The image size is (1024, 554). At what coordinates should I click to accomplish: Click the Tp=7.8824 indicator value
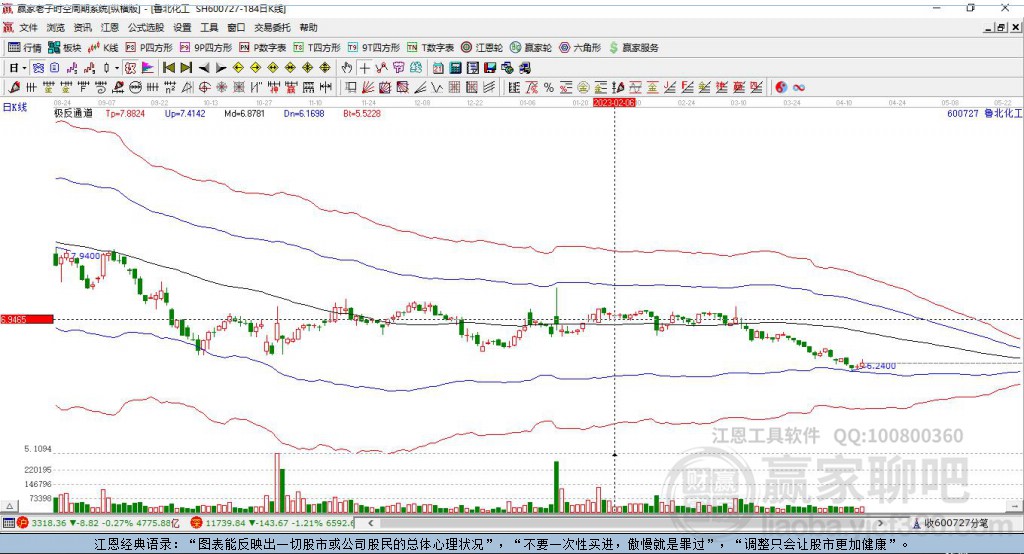tap(125, 113)
